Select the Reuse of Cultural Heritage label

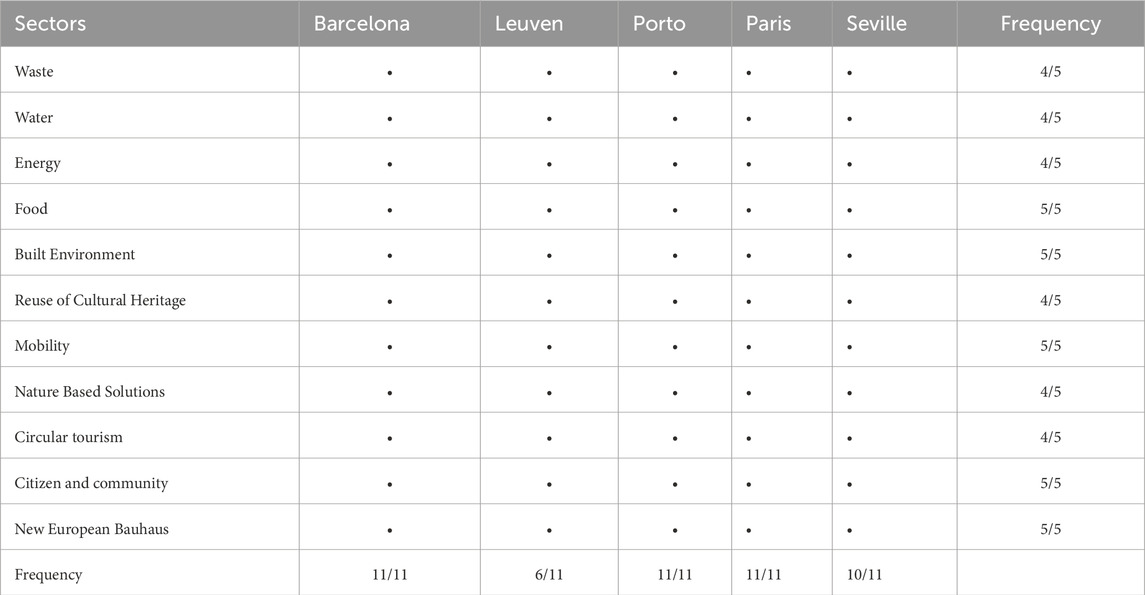pos(100,301)
